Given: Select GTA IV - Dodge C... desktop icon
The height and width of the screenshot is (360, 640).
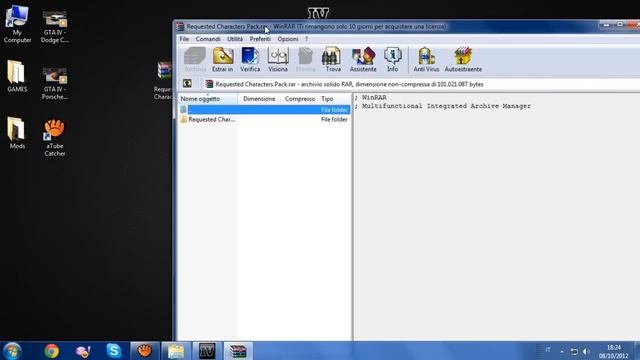Looking at the screenshot, I should [x=55, y=27].
